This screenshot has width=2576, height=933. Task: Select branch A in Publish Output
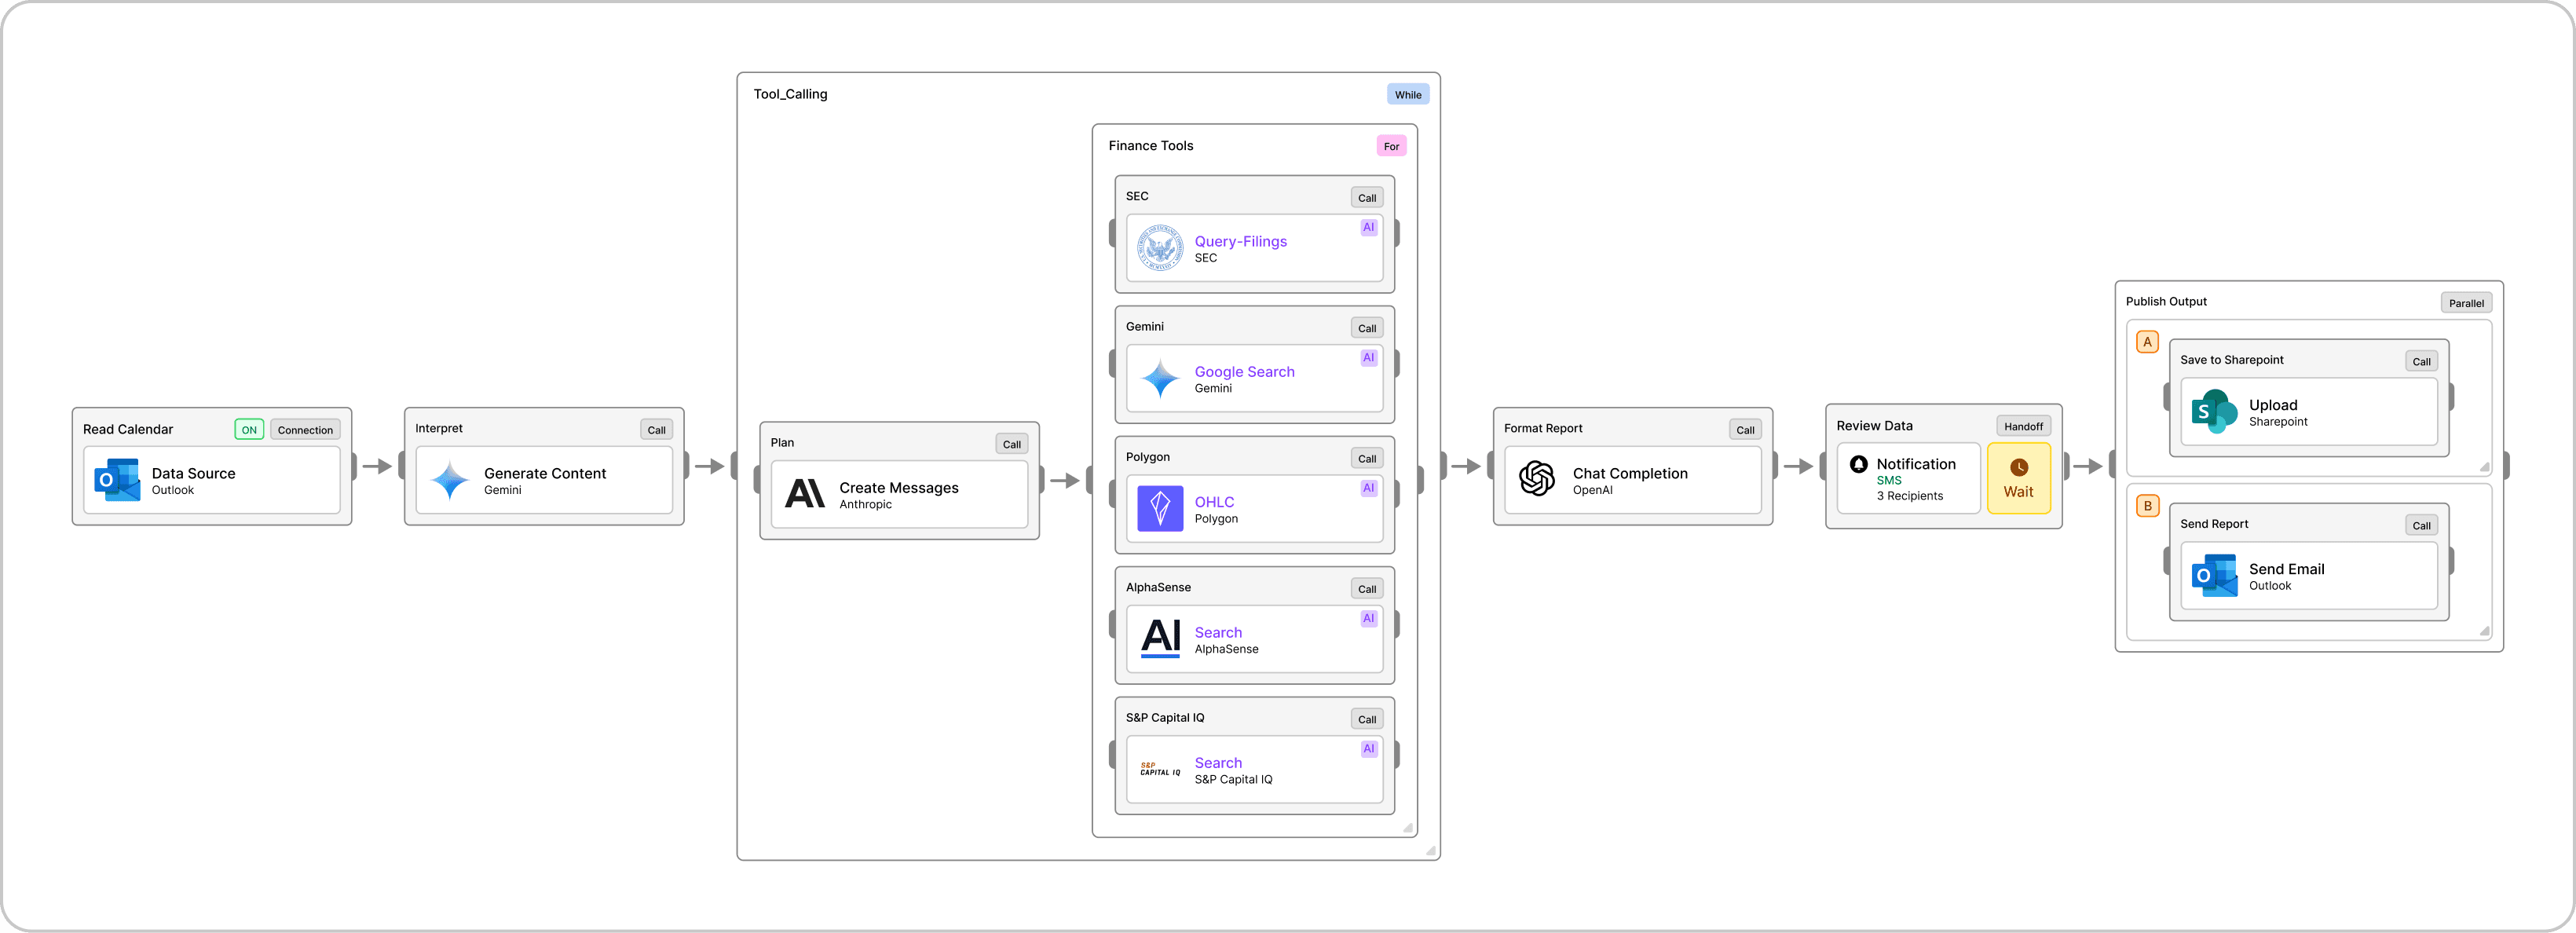click(2147, 342)
